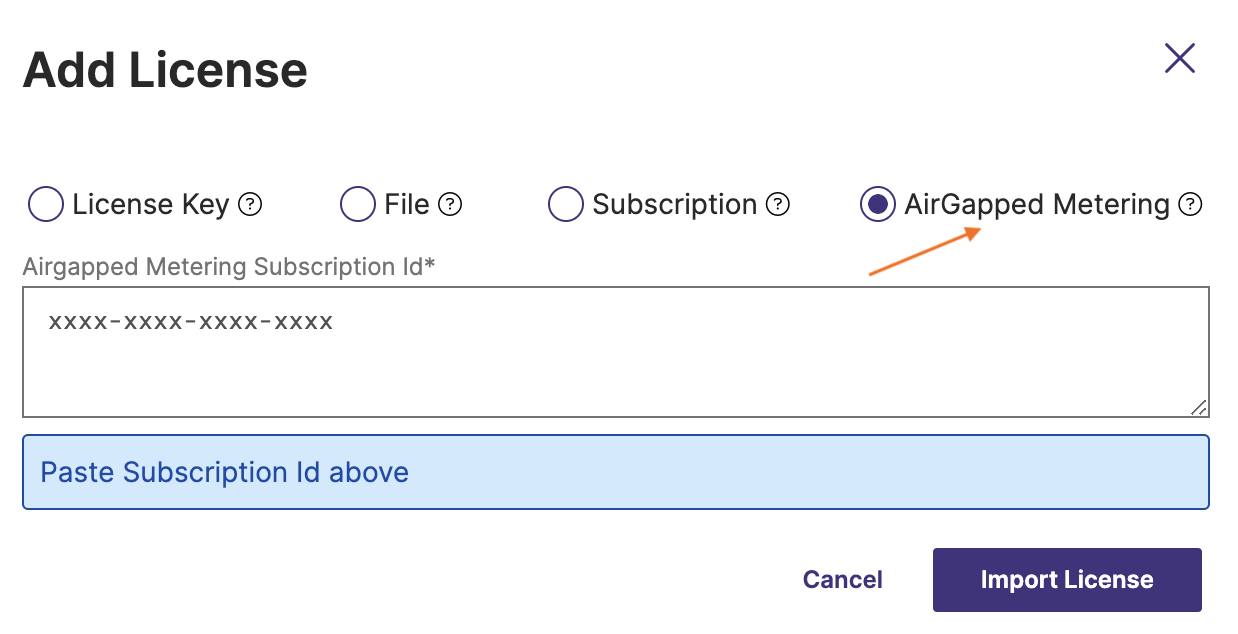This screenshot has height=634, width=1238.
Task: Click the License Key label text
Action: [x=151, y=205]
